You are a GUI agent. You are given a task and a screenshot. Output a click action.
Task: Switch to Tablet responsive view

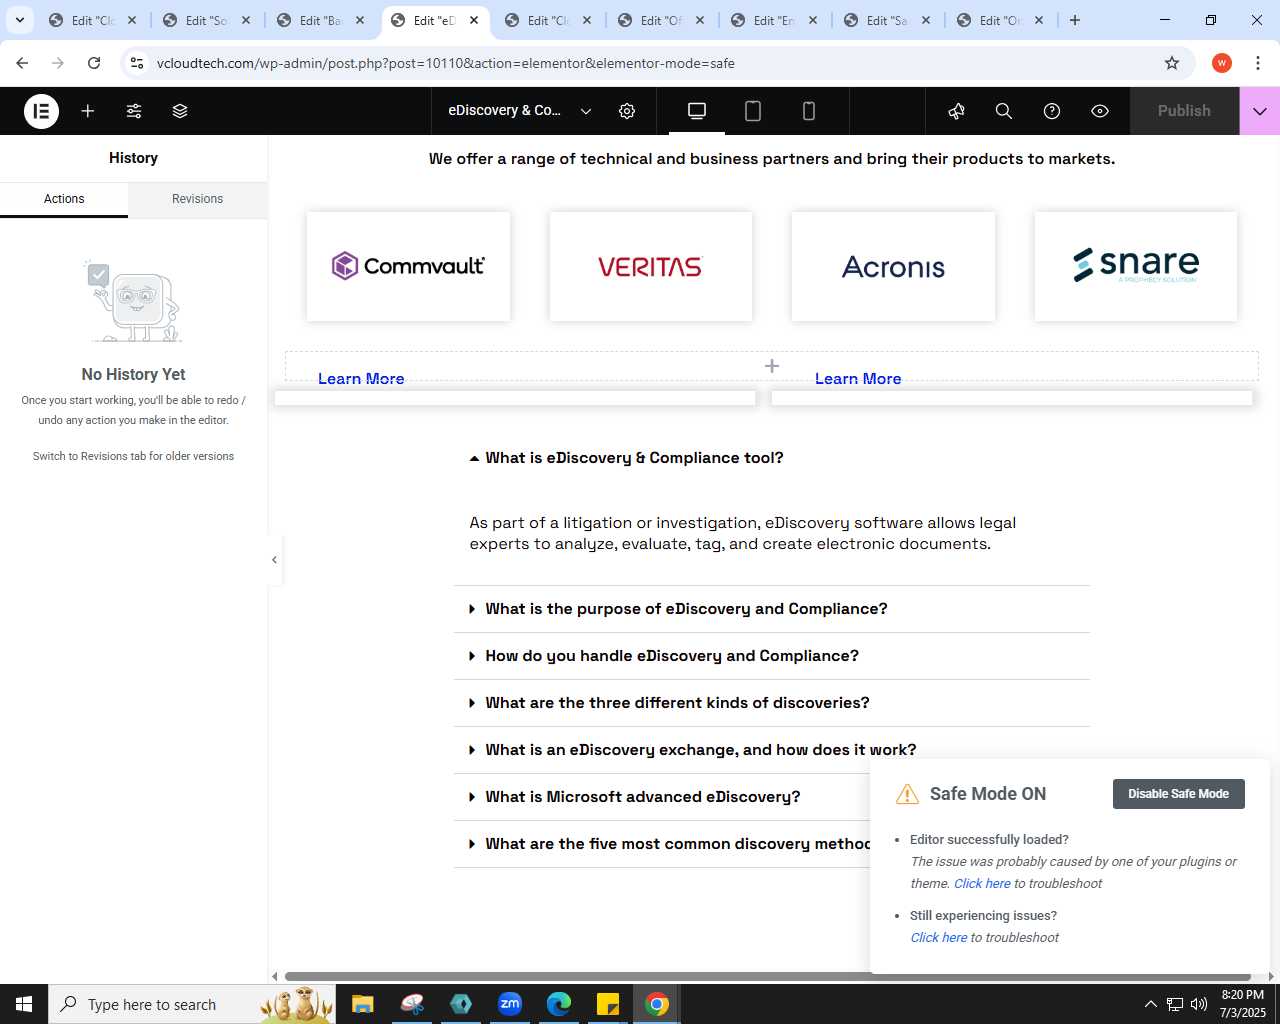753,111
